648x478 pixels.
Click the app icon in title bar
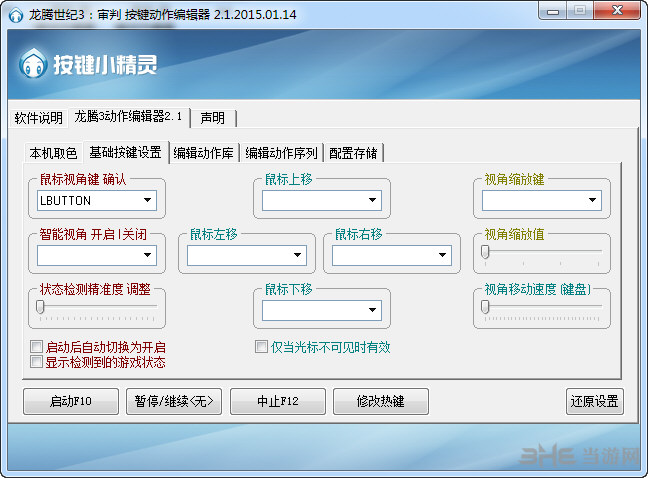coord(16,15)
